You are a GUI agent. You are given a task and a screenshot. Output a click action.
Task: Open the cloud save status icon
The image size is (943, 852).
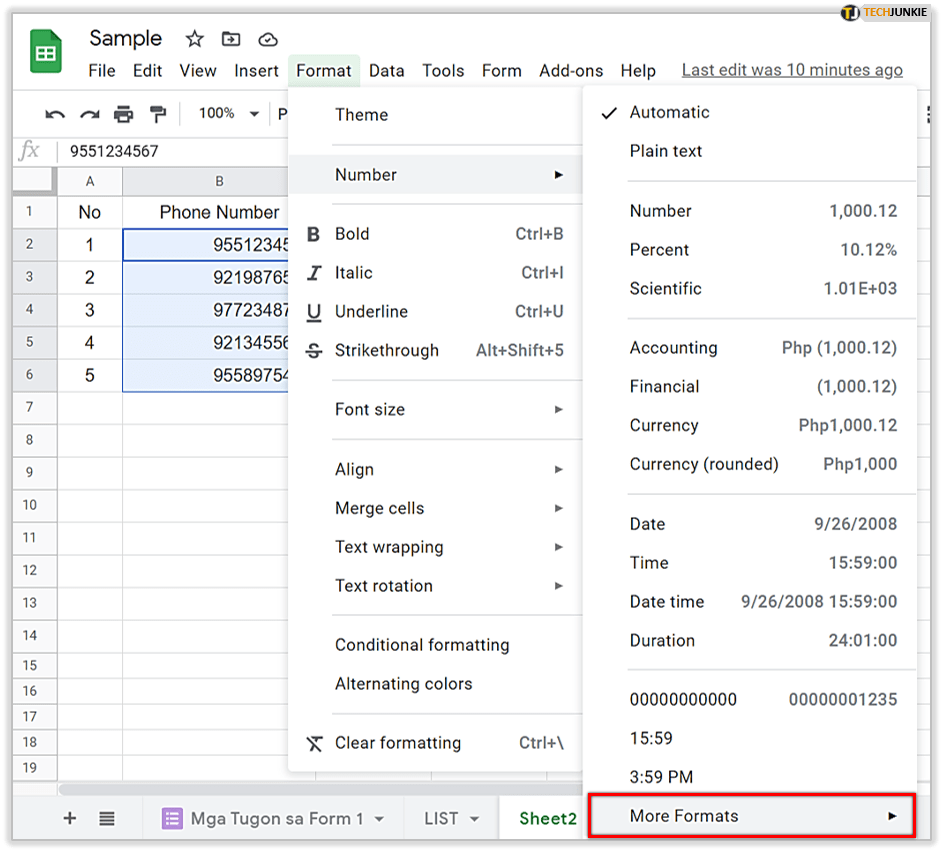pos(268,39)
